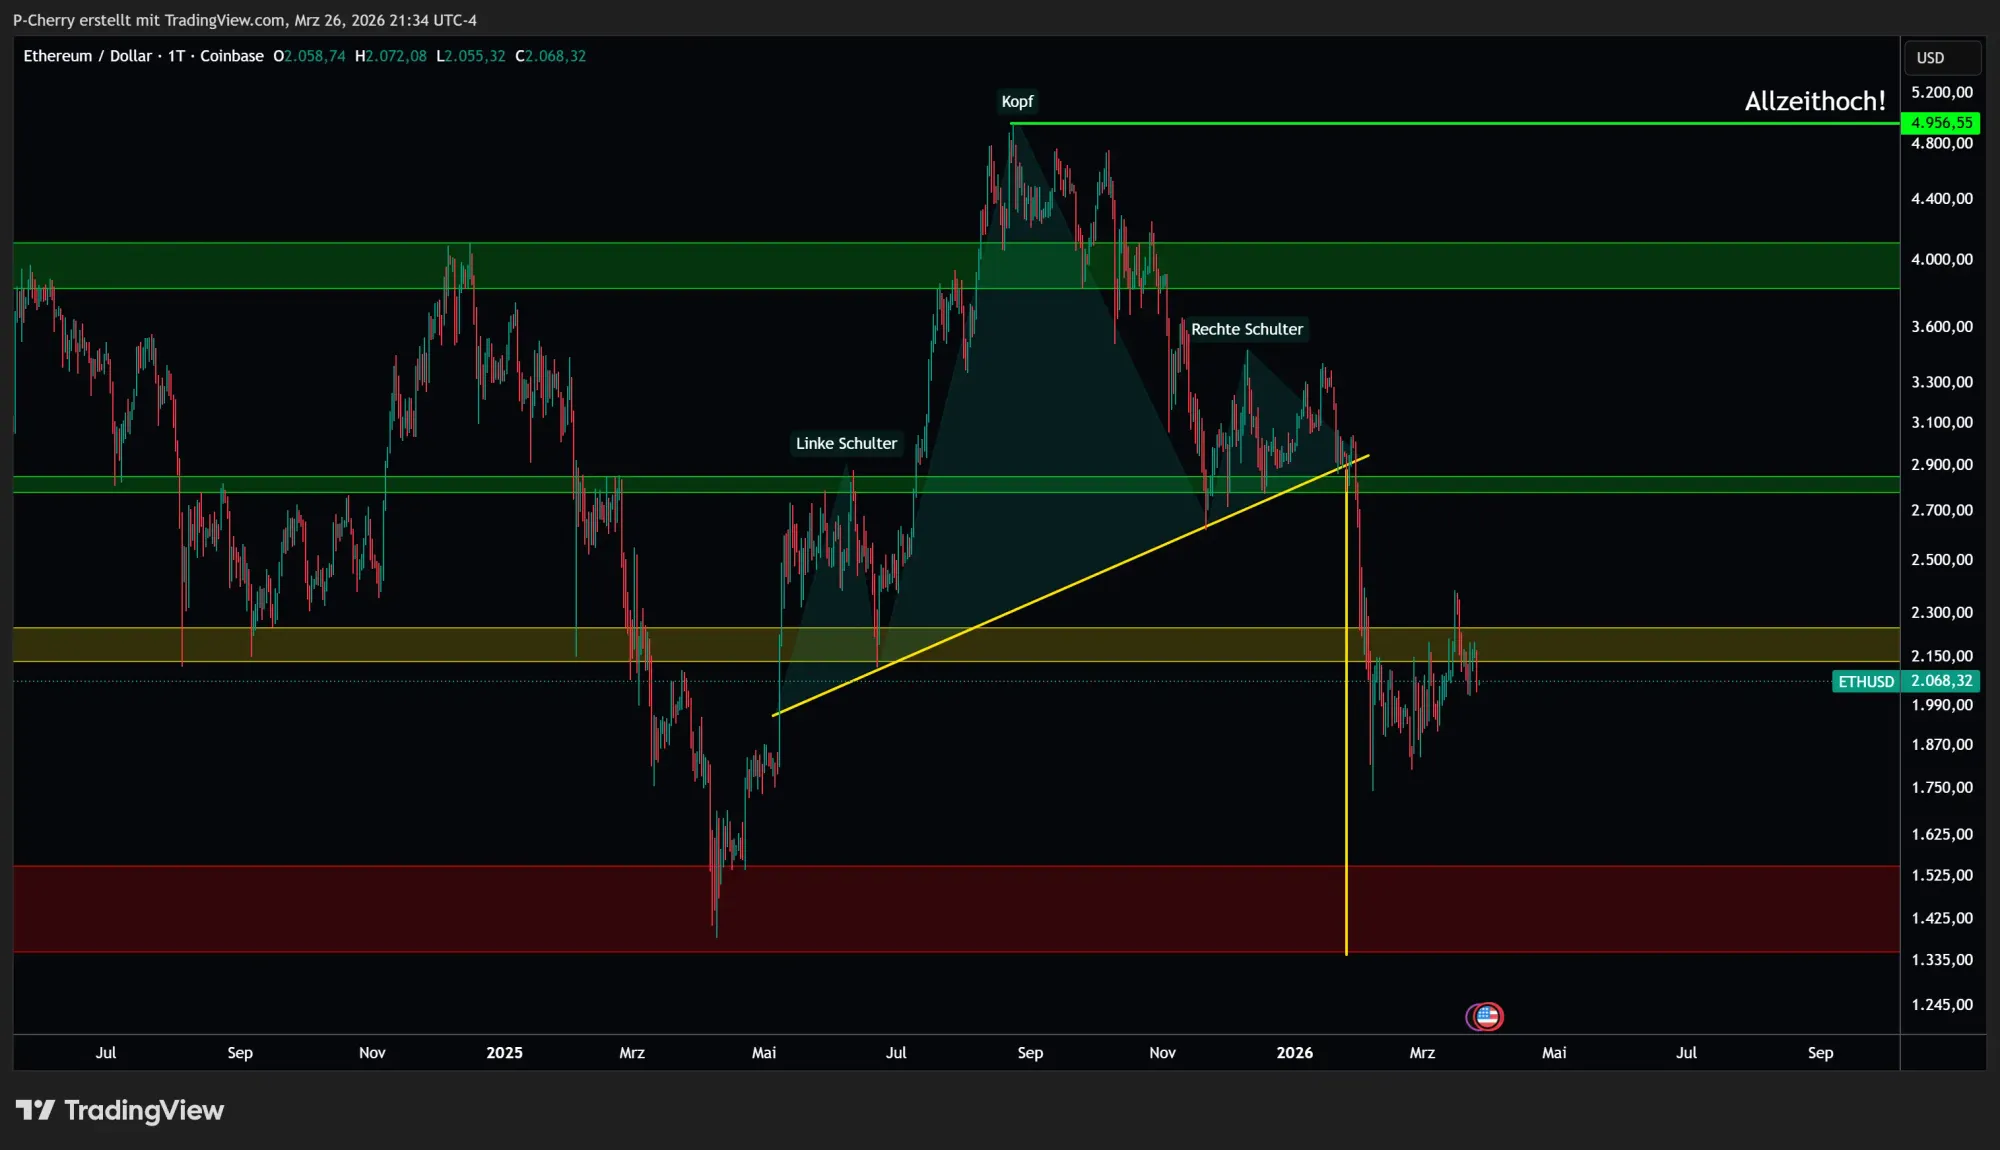Screen dimensions: 2000x1150
Task: Click the 2025 year marker on time axis
Action: click(x=504, y=1052)
